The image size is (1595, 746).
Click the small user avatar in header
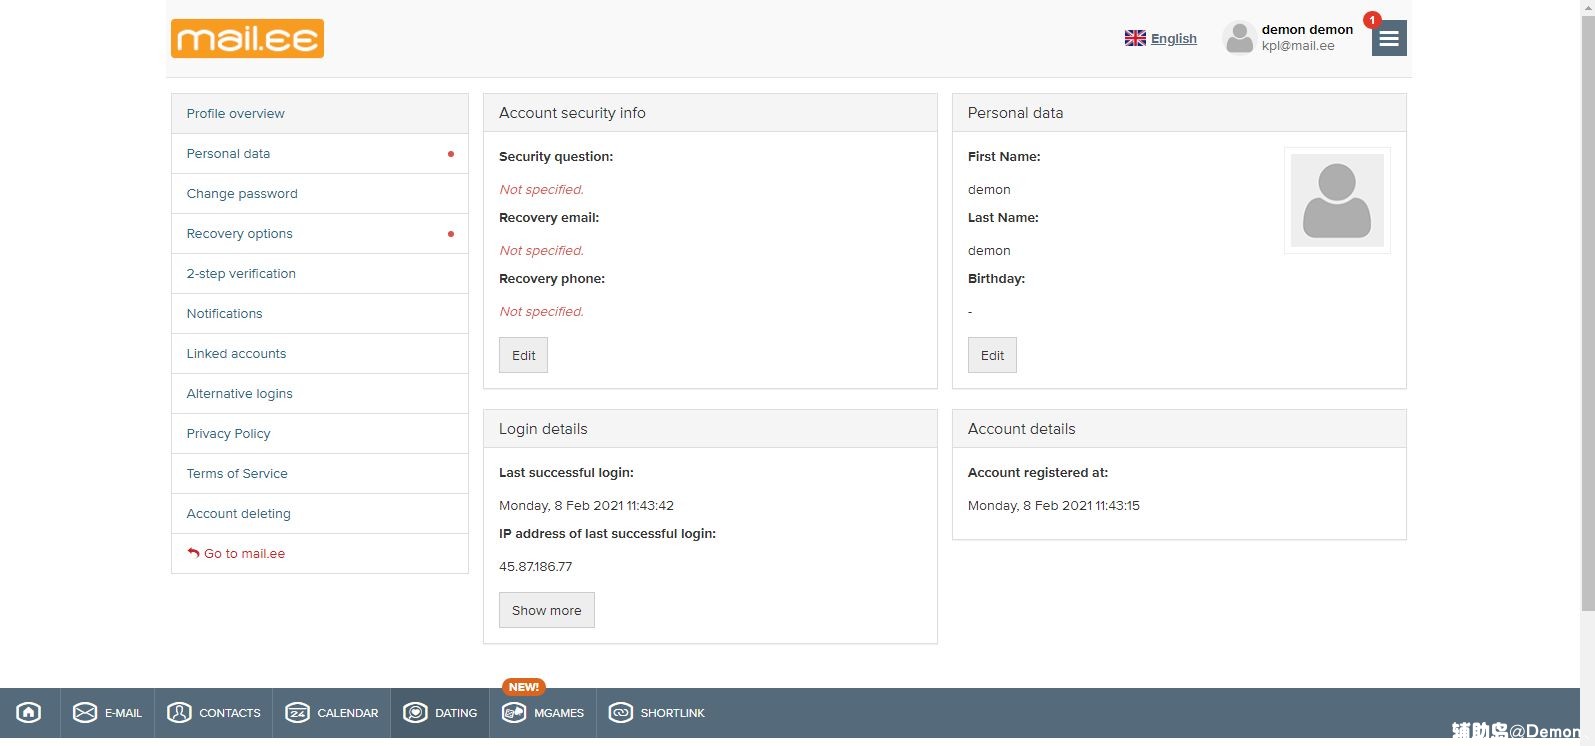coord(1239,38)
